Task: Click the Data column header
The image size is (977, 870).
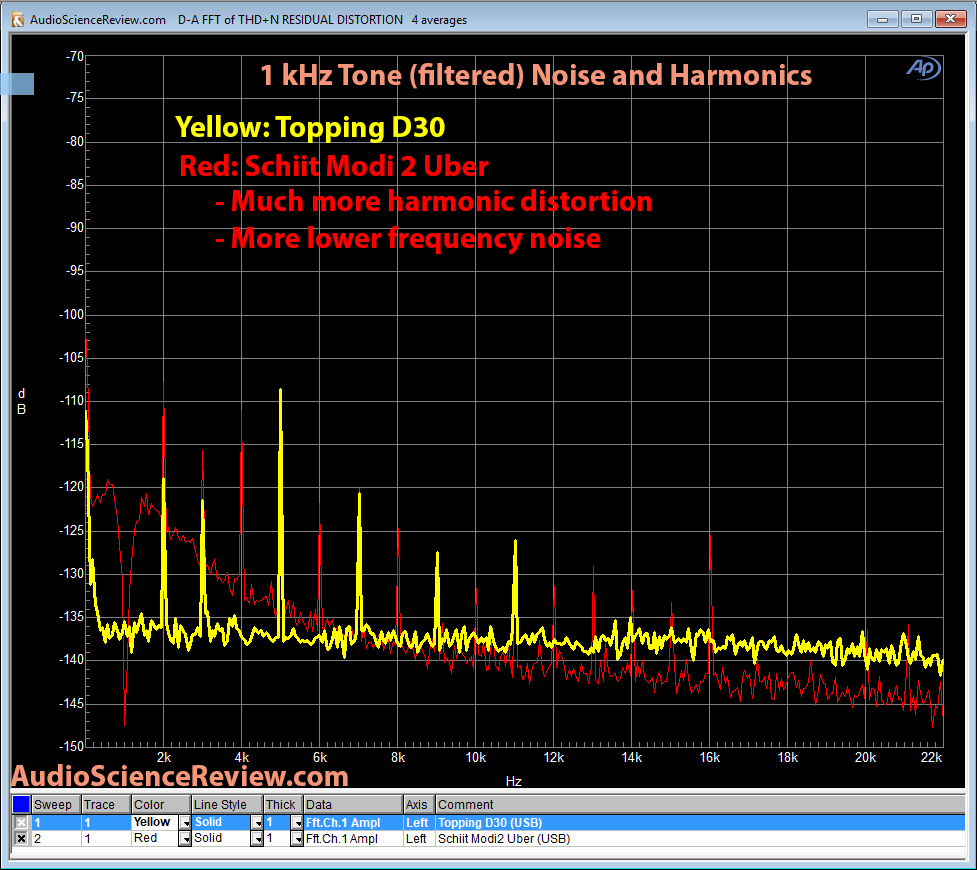Action: click(x=353, y=805)
